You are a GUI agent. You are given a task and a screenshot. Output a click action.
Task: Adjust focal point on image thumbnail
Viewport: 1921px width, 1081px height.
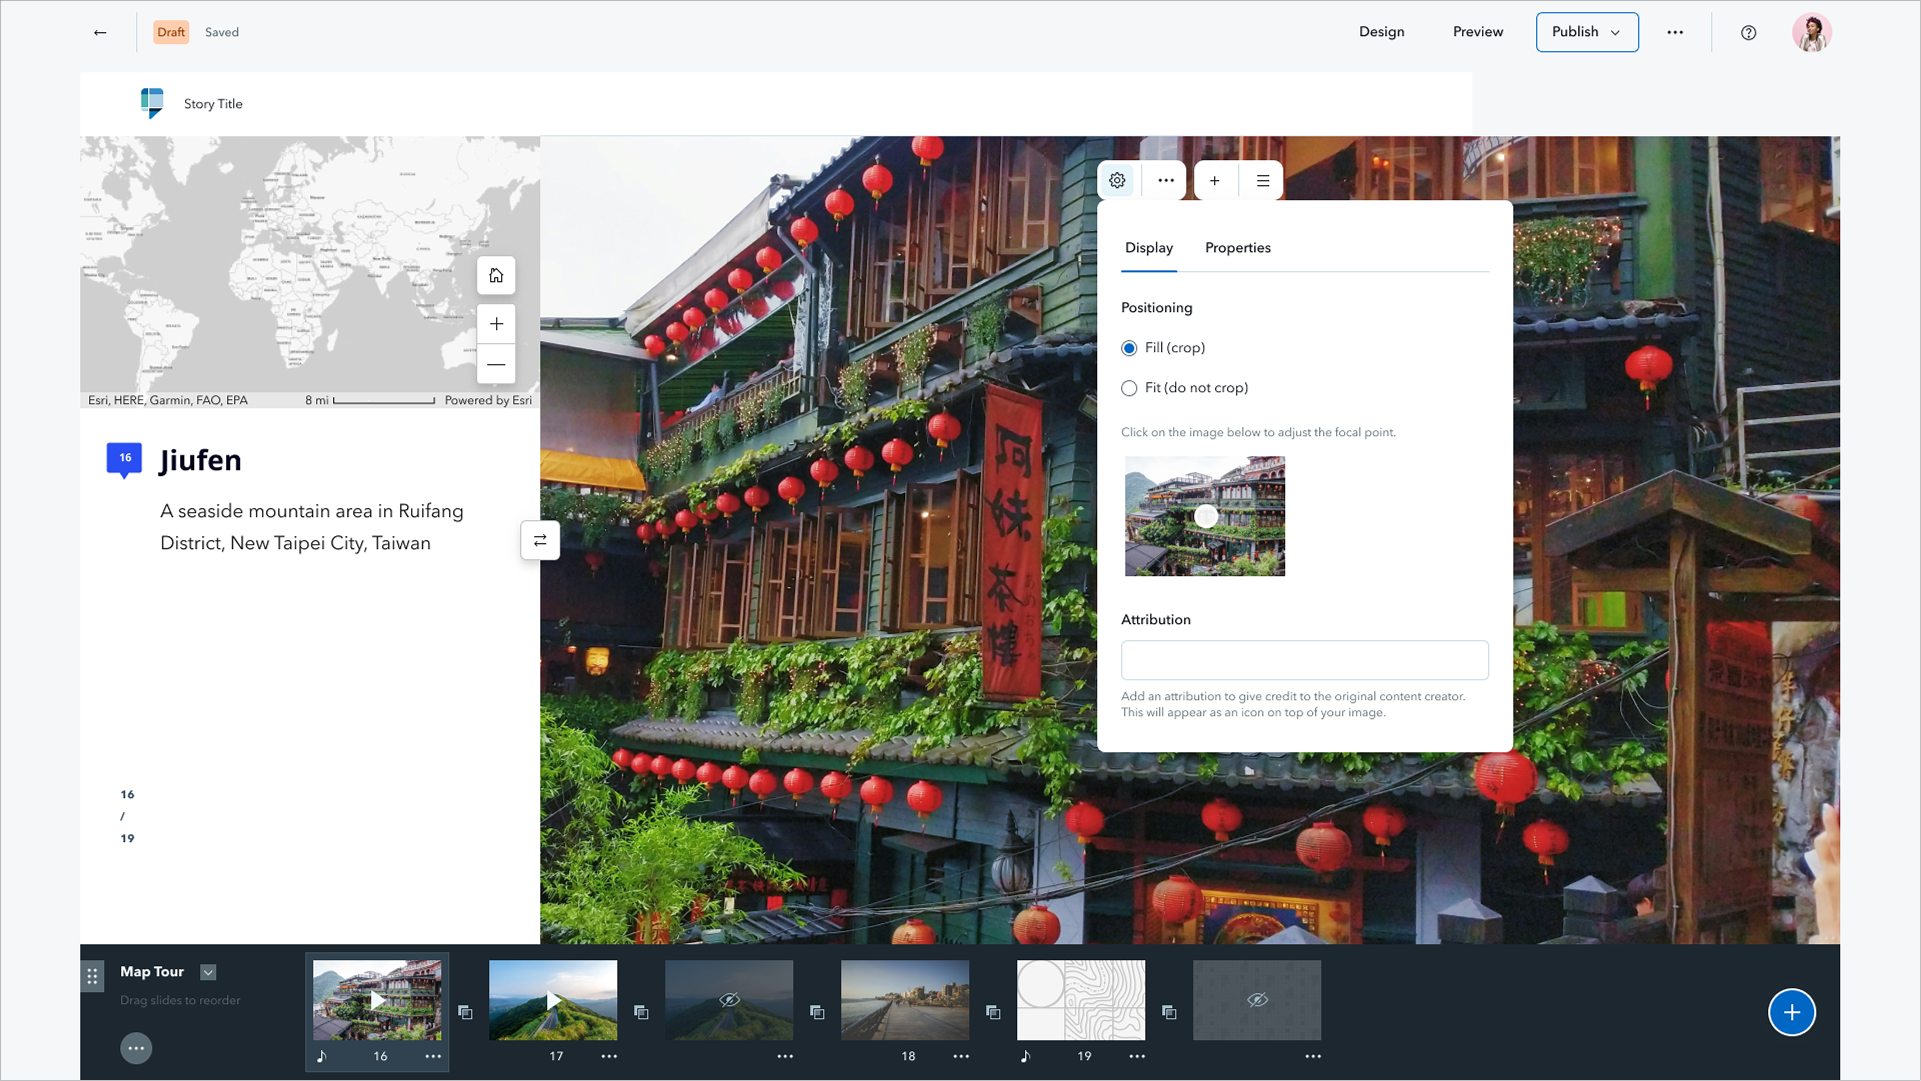(x=1205, y=516)
